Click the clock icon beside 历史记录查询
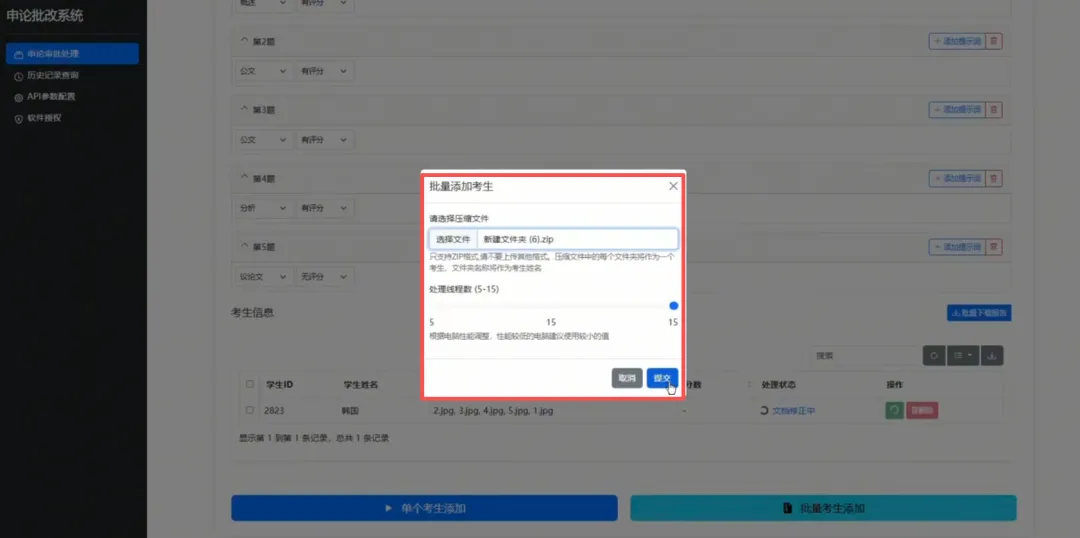 coord(19,76)
